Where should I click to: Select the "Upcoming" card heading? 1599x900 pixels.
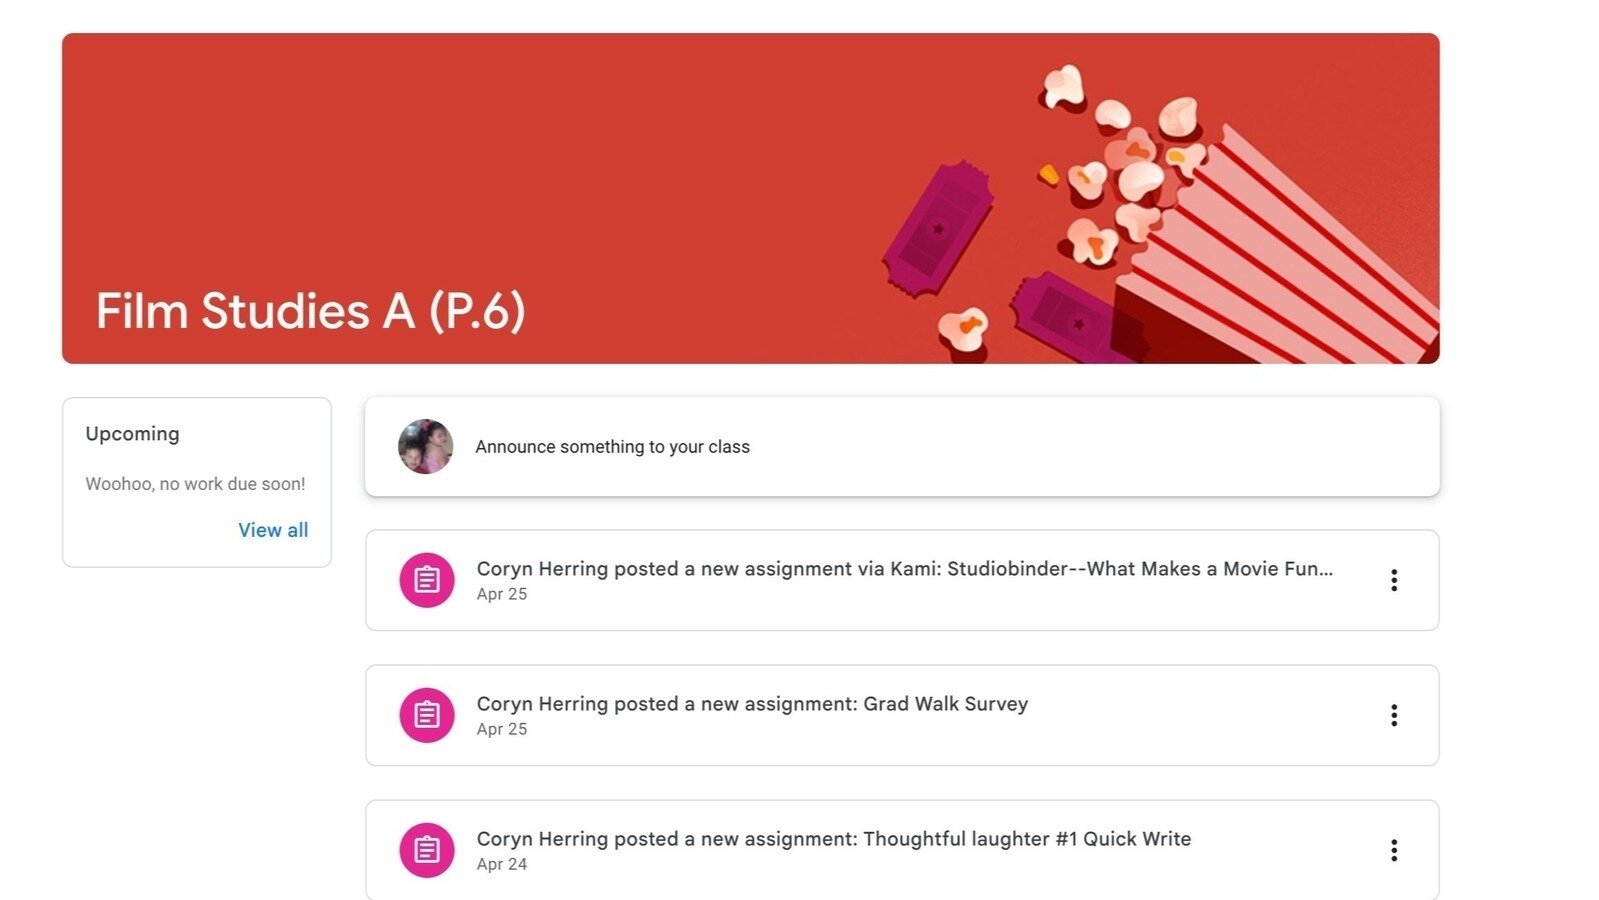point(132,434)
